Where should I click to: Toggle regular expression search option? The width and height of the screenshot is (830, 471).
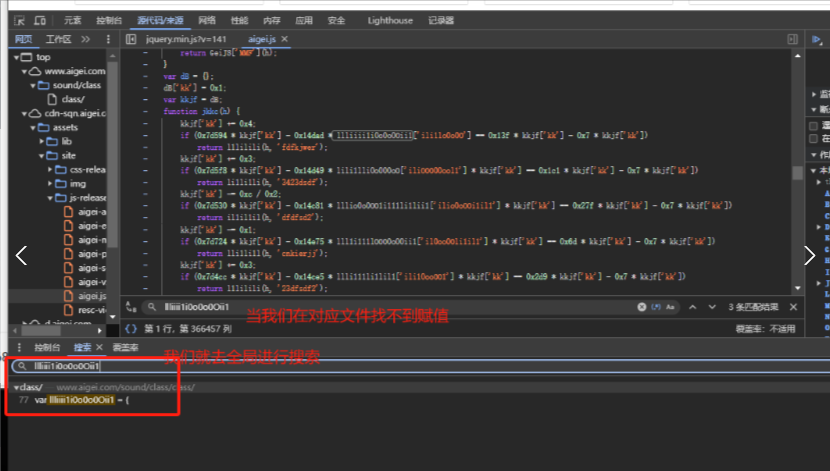pyautogui.click(x=656, y=307)
